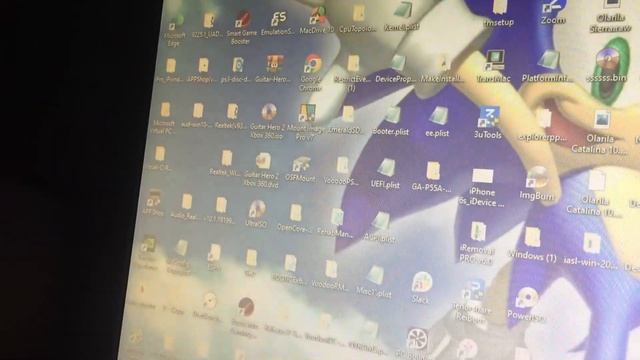The width and height of the screenshot is (640, 360).
Task: Select the Guitar-Hero... WinRAR archive
Action: point(273,69)
